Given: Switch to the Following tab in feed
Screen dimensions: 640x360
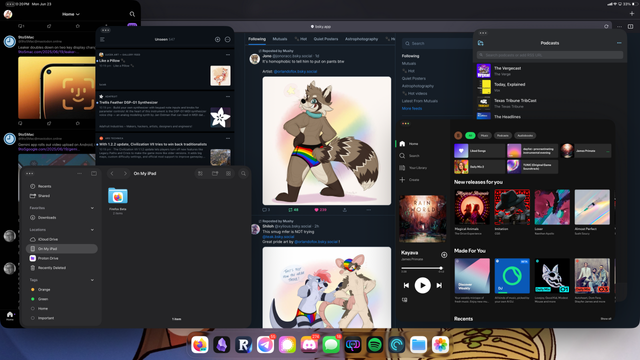Looking at the screenshot, I should pos(257,39).
